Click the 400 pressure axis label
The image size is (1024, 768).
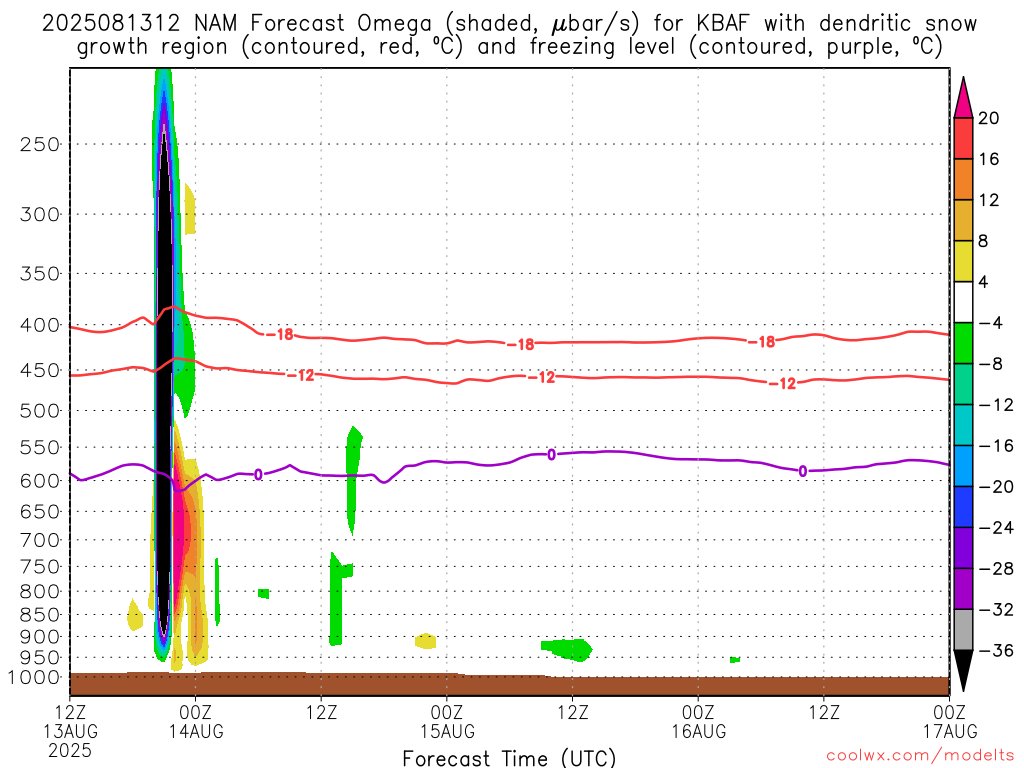click(40, 325)
